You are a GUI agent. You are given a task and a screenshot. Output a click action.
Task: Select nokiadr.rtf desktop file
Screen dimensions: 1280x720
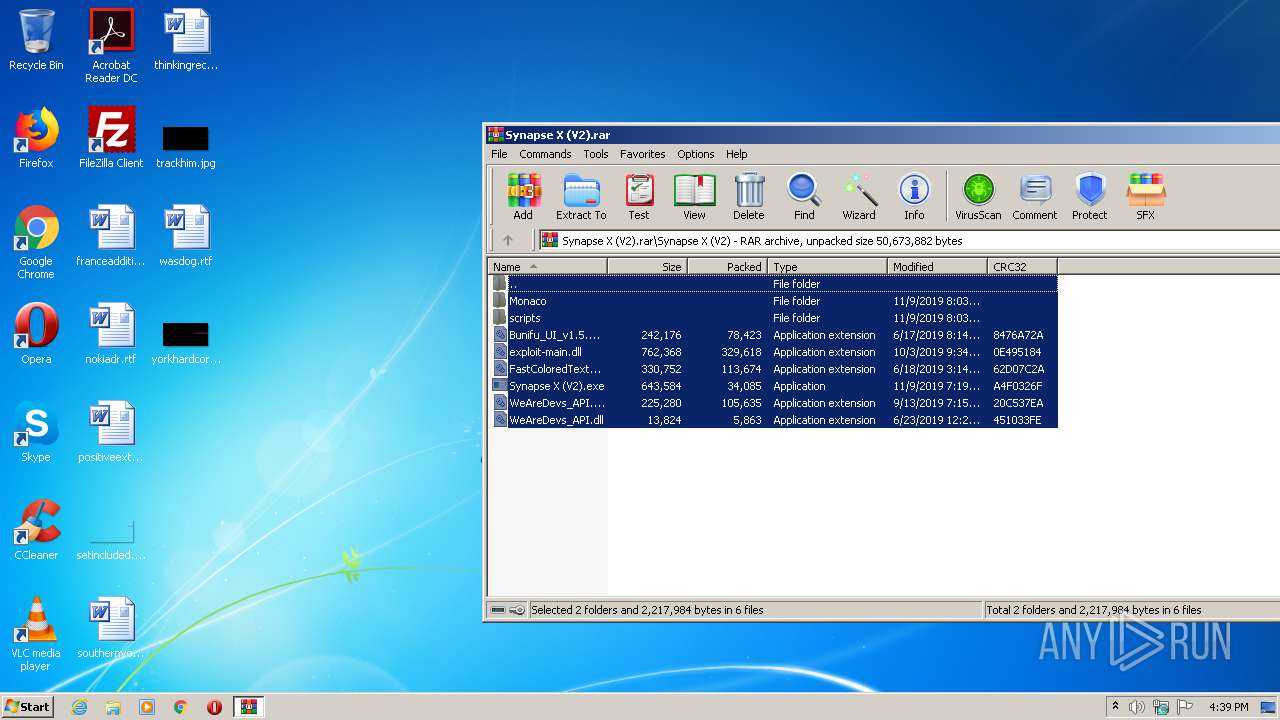pos(111,334)
